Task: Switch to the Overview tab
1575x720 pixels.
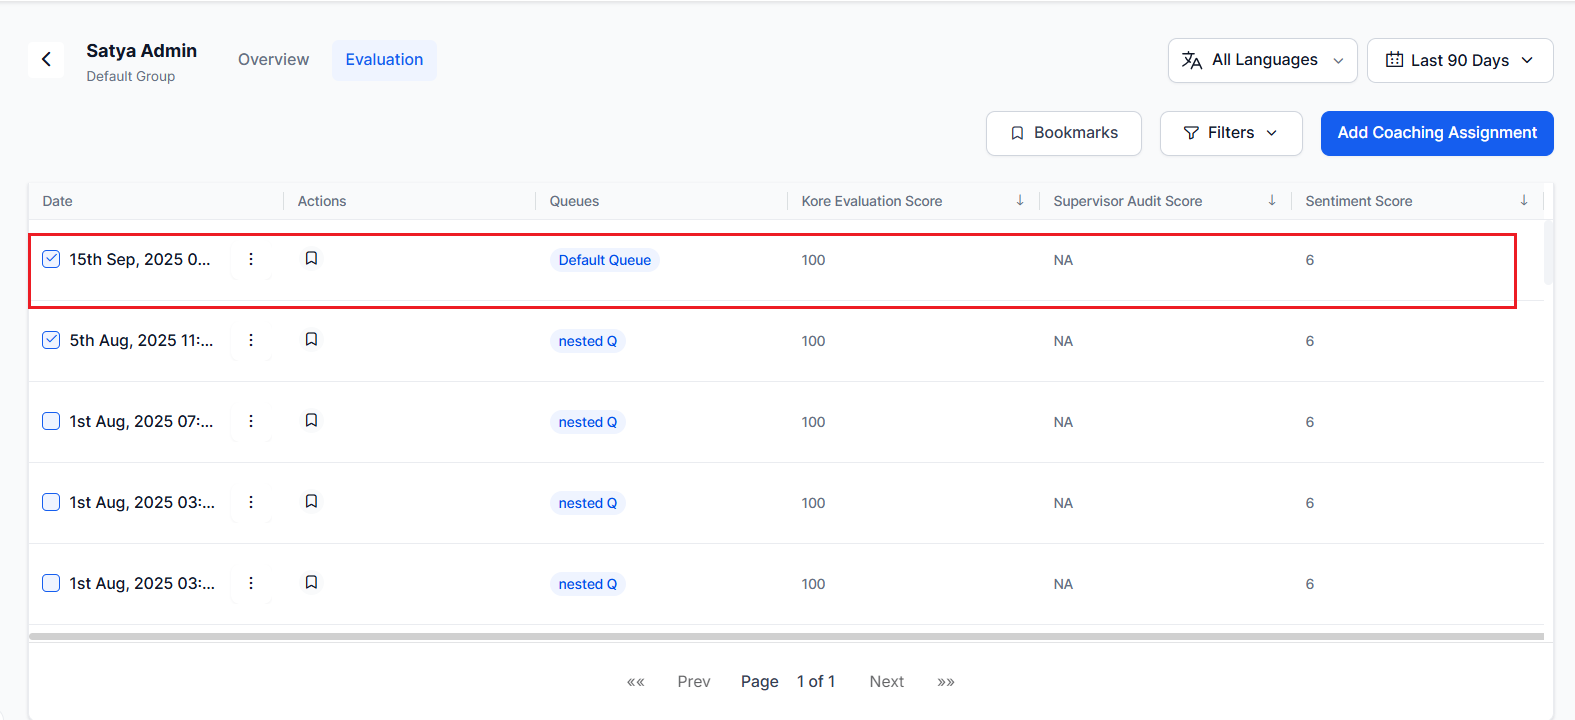Action: [x=273, y=60]
